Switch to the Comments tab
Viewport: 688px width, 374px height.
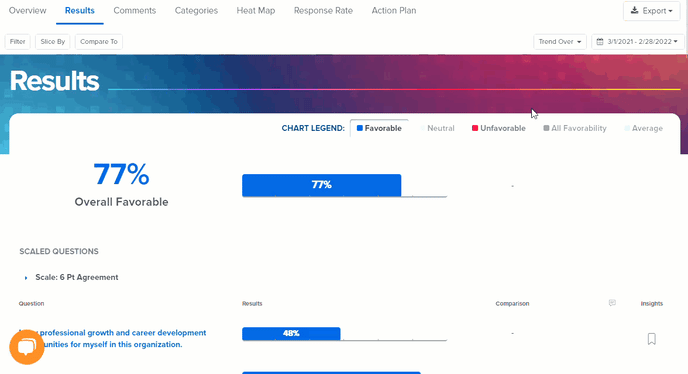pyautogui.click(x=135, y=11)
